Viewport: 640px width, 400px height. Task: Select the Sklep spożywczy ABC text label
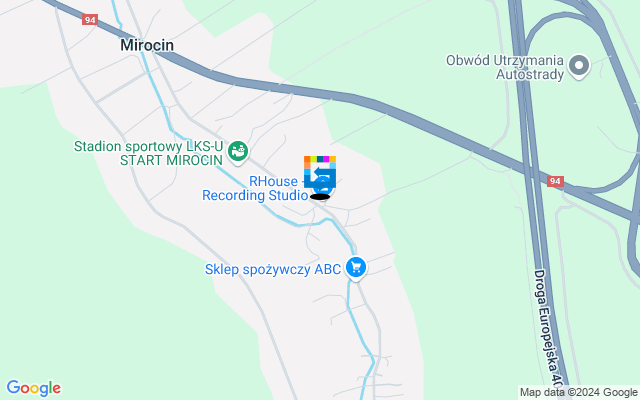pyautogui.click(x=273, y=269)
